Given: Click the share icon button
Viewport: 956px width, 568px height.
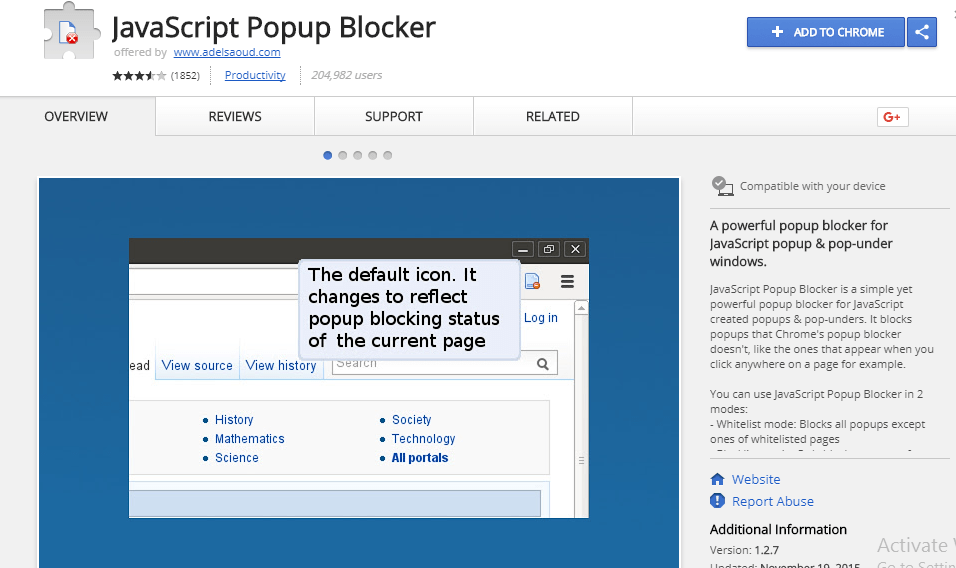Looking at the screenshot, I should point(921,32).
